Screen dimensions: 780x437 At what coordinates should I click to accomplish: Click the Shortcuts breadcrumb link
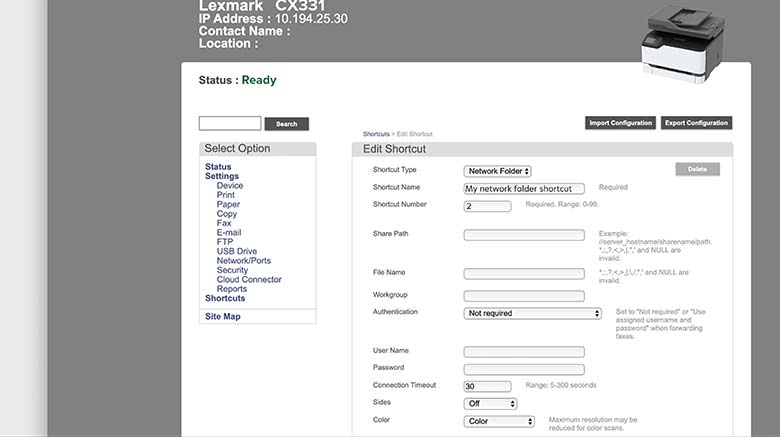pos(376,134)
